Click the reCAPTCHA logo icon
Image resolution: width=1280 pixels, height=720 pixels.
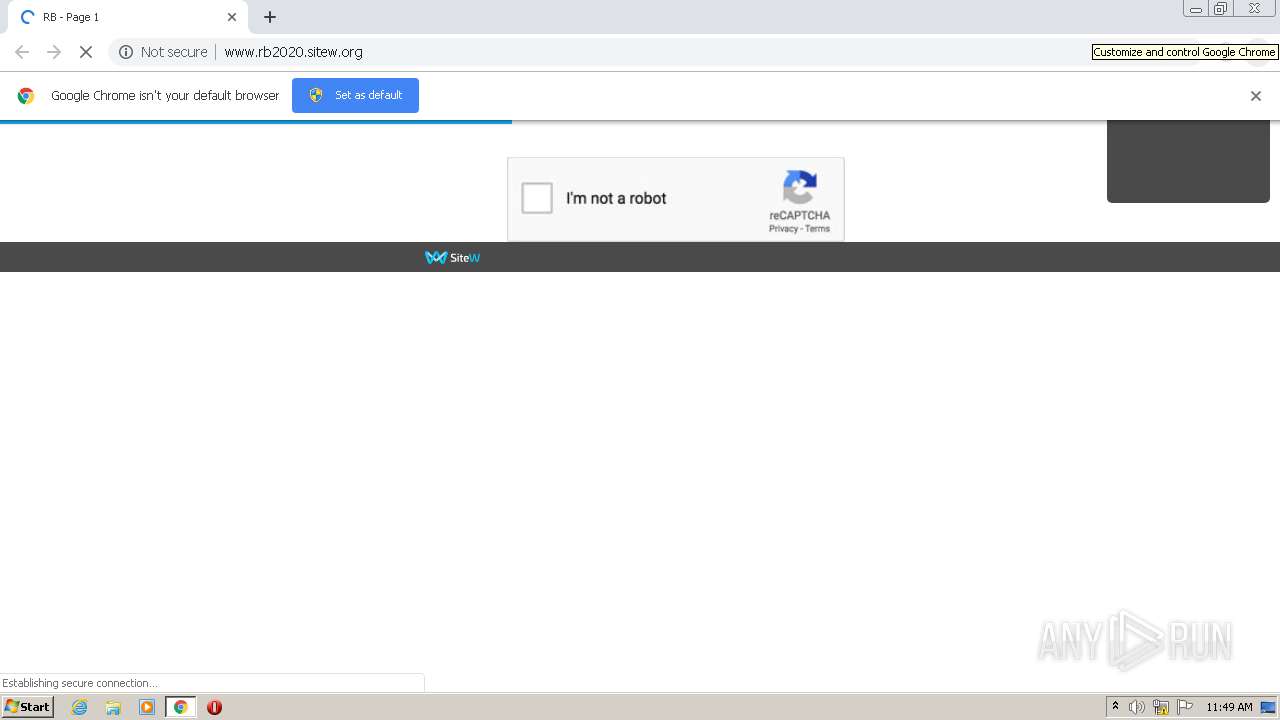point(800,187)
